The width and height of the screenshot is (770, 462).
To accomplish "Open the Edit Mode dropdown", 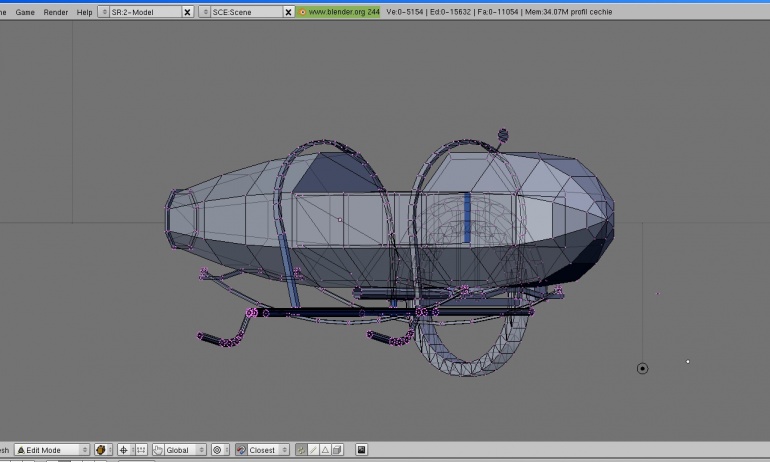I will pos(52,450).
